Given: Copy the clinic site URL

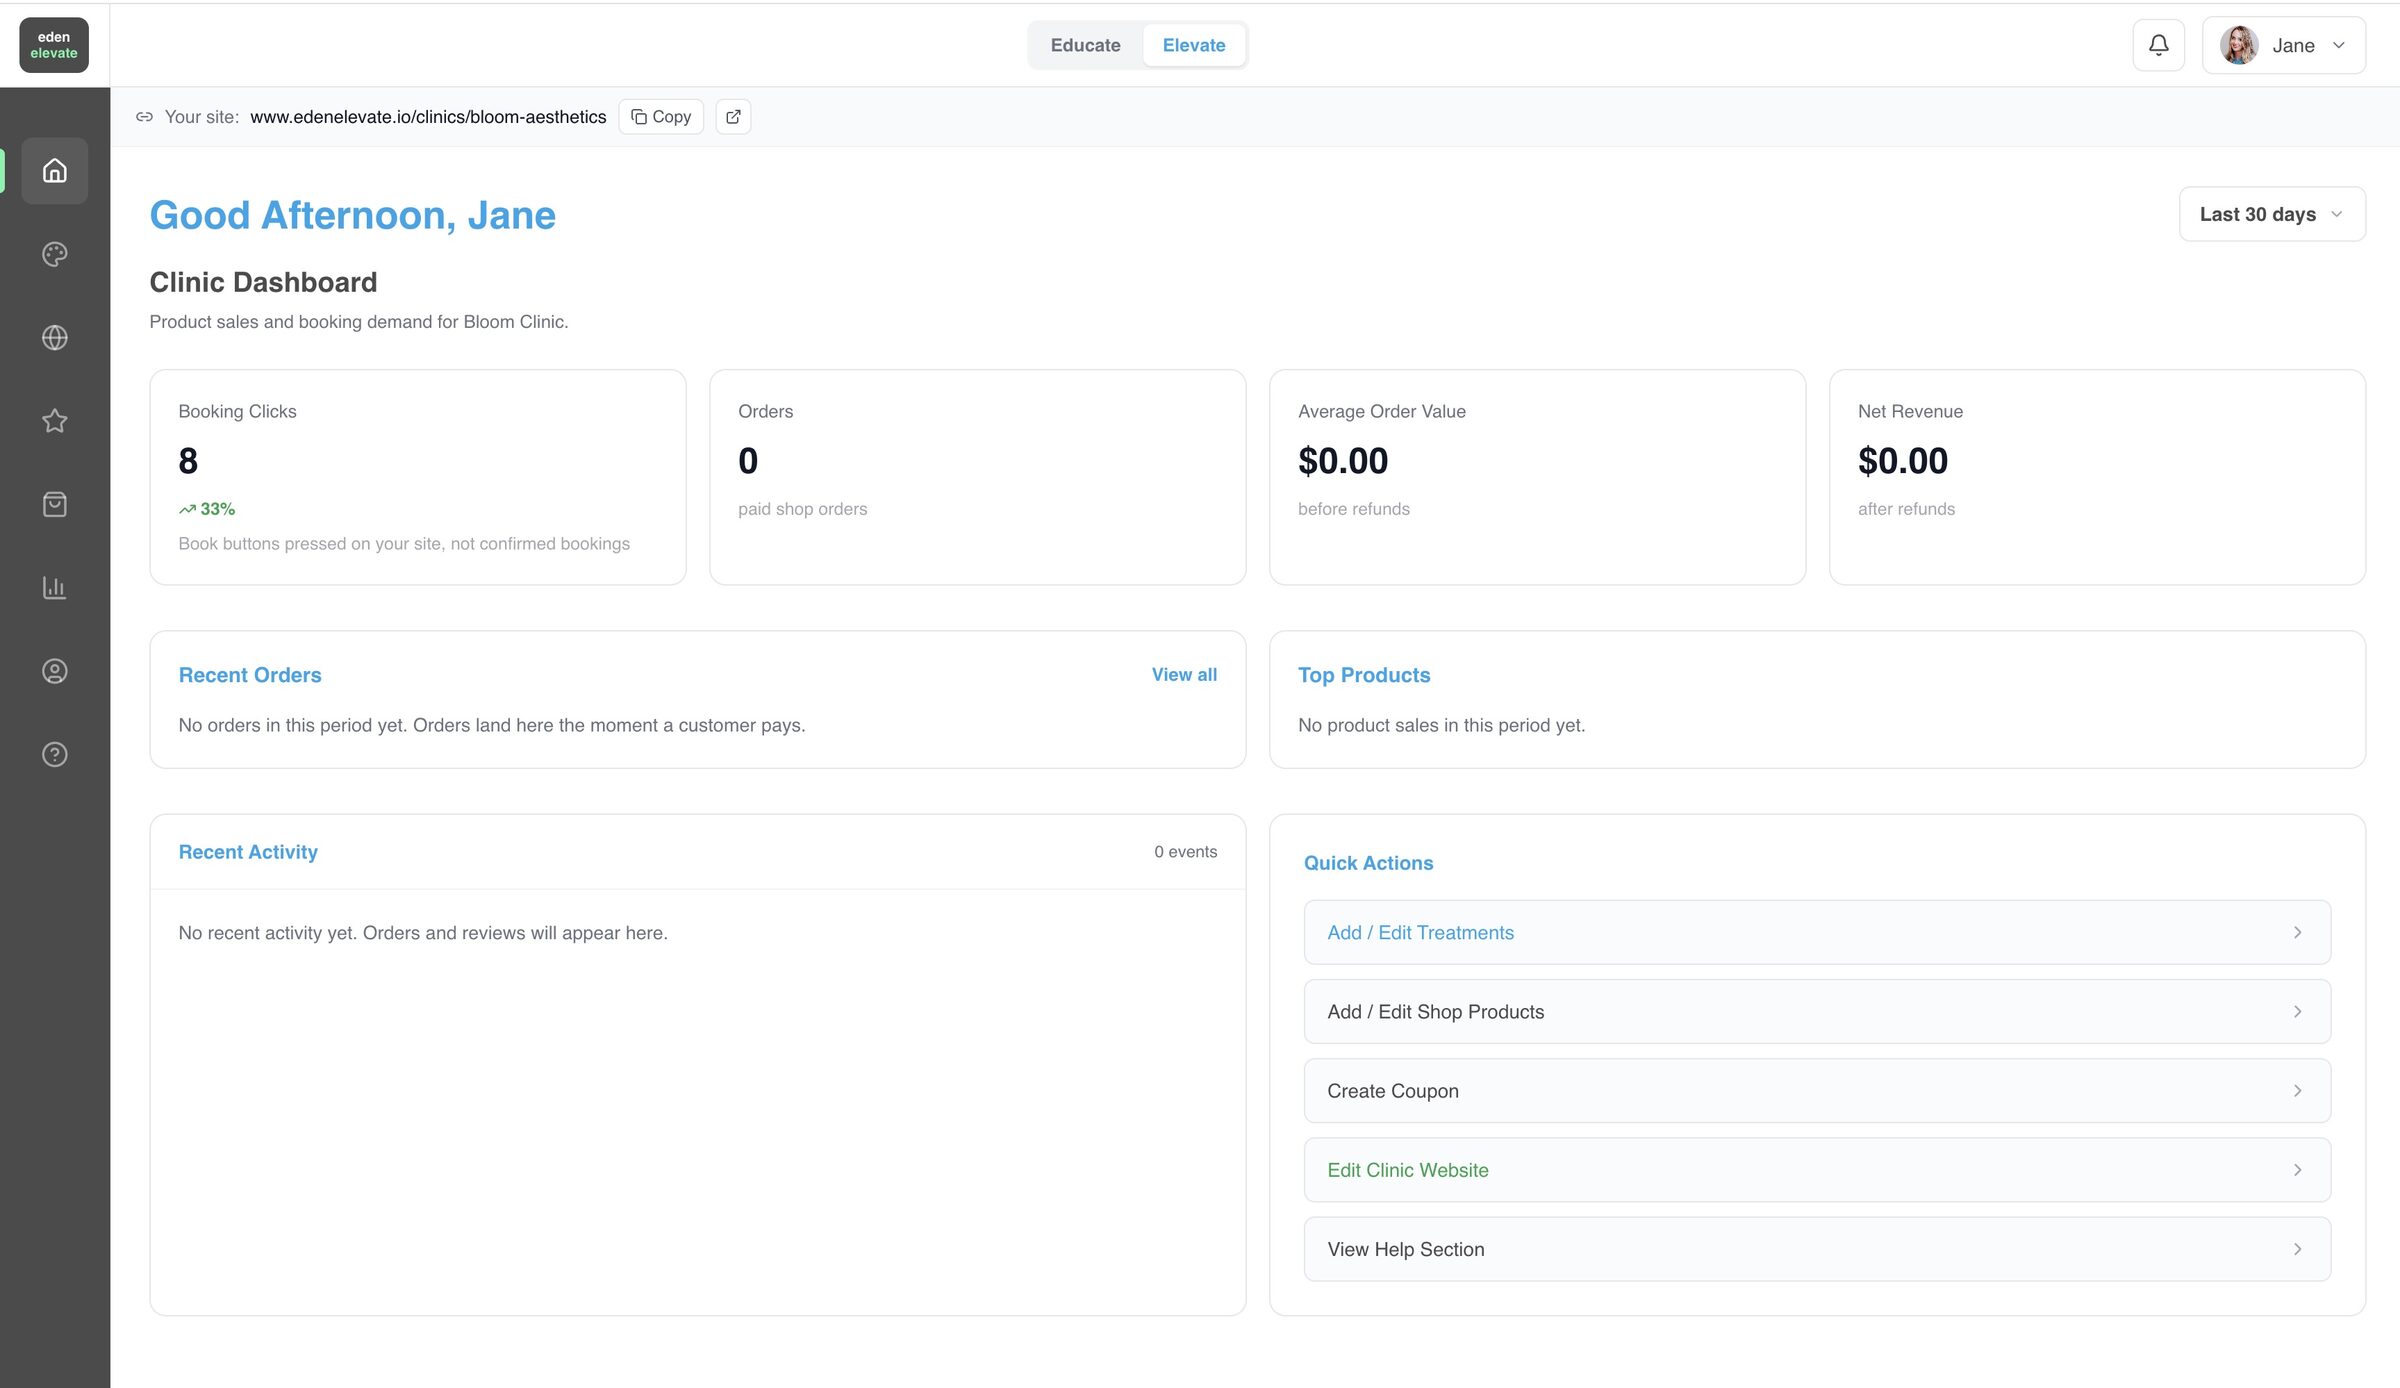Looking at the screenshot, I should pyautogui.click(x=661, y=117).
